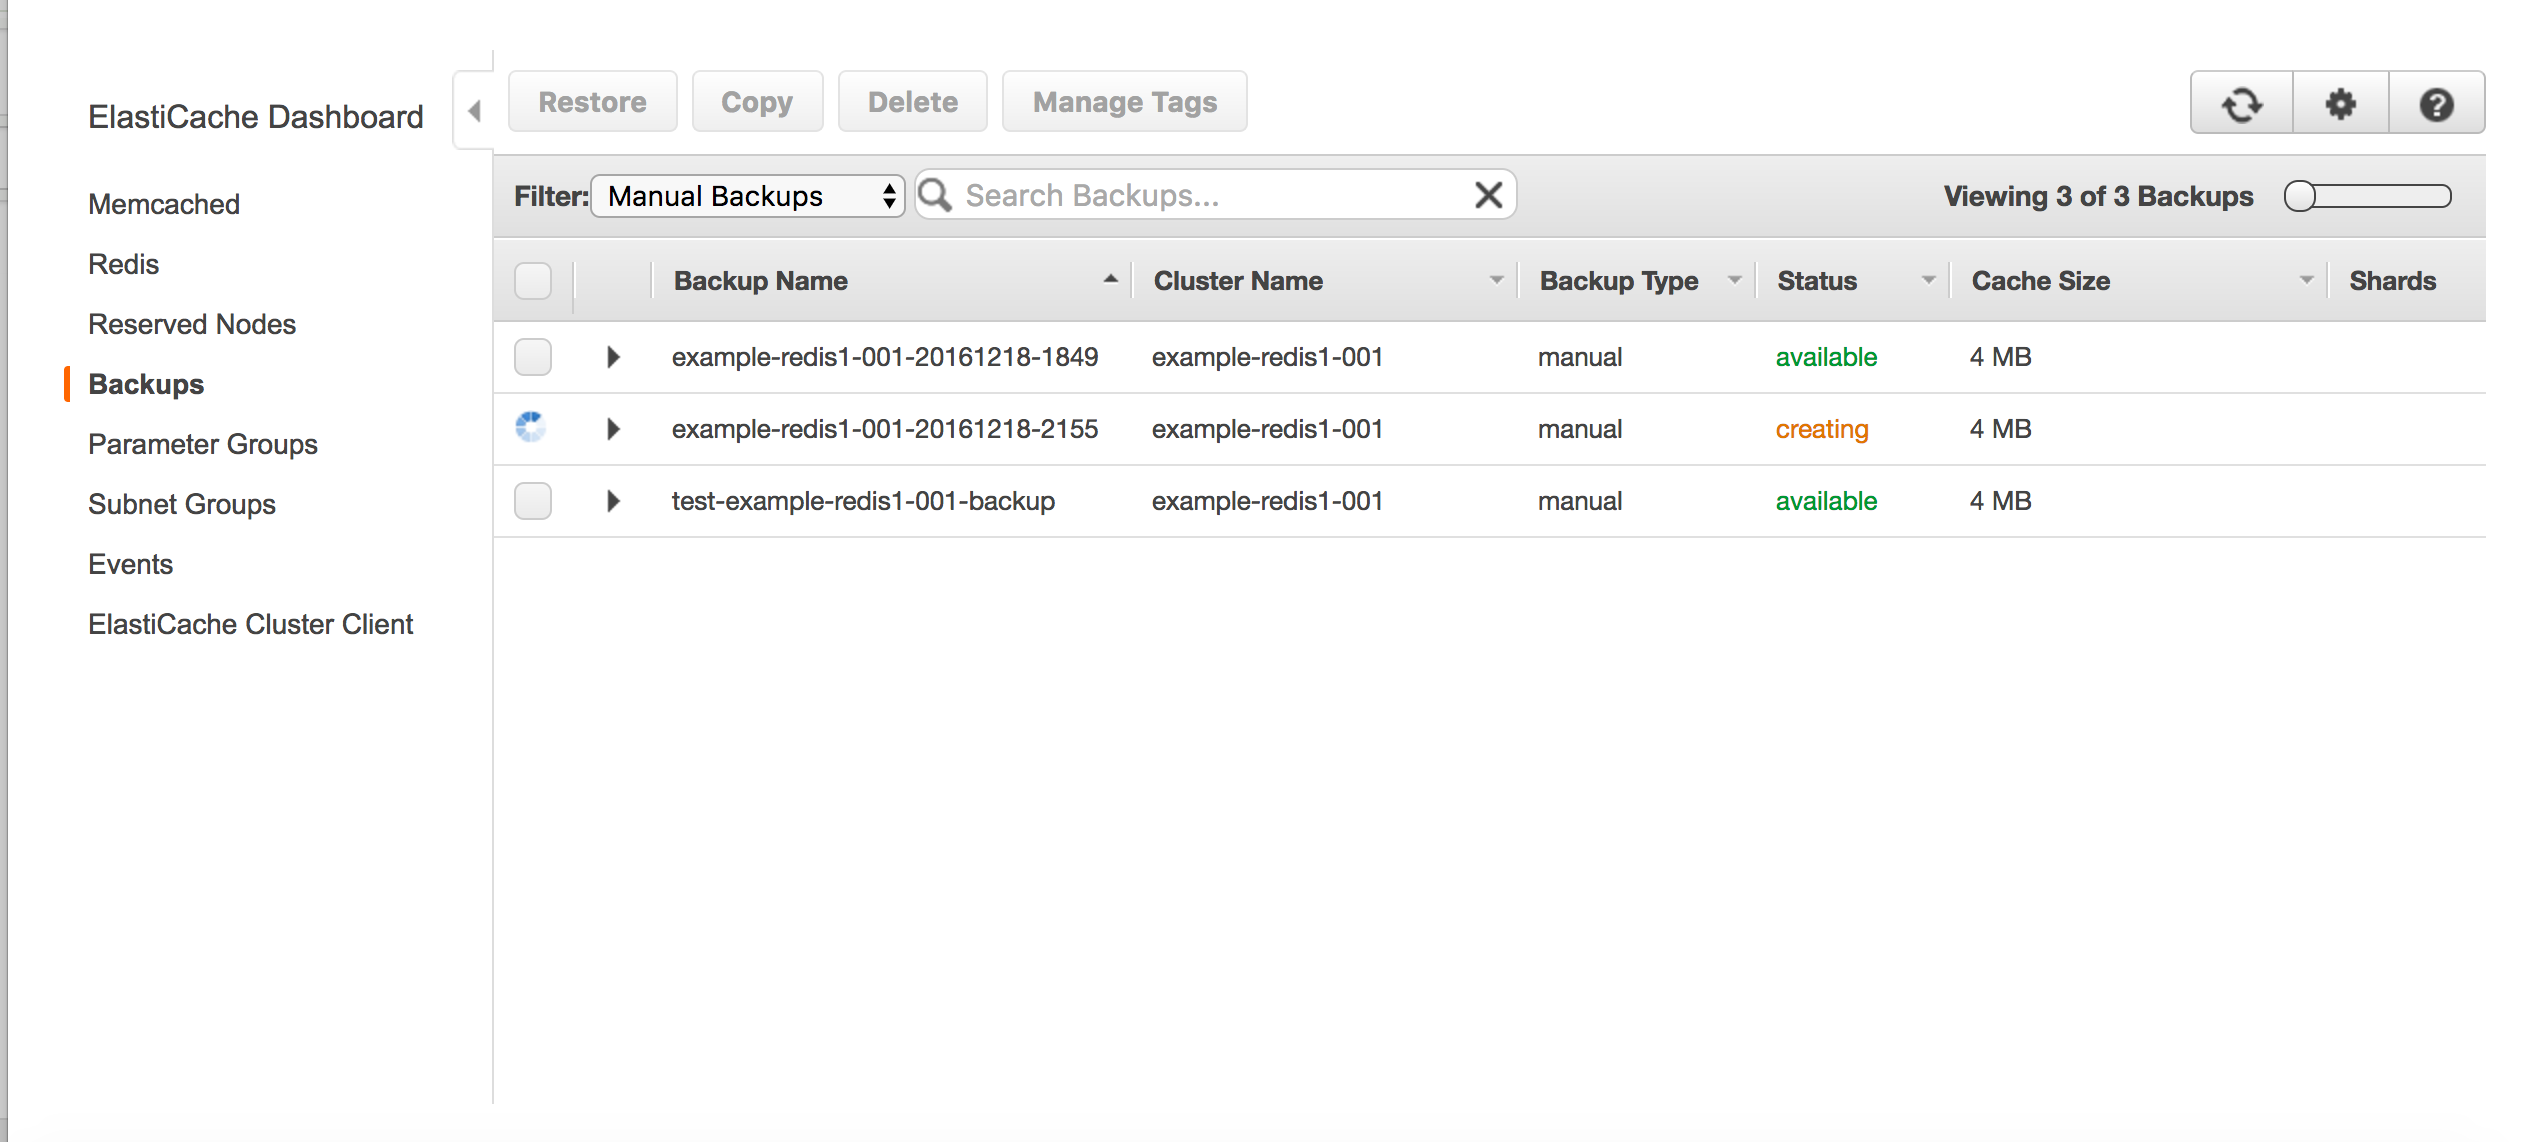The height and width of the screenshot is (1142, 2536).
Task: Click the Backup Name sort arrow
Action: [x=1108, y=280]
